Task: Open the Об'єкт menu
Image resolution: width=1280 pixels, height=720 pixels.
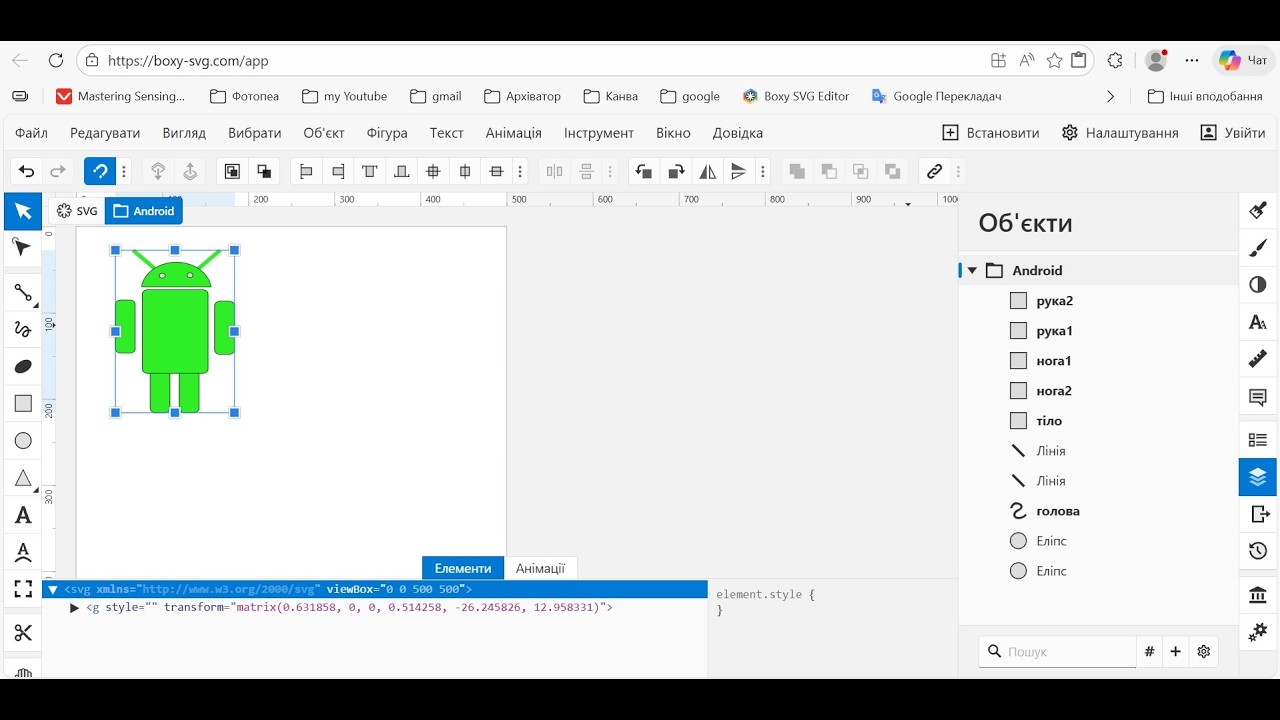Action: (x=324, y=133)
